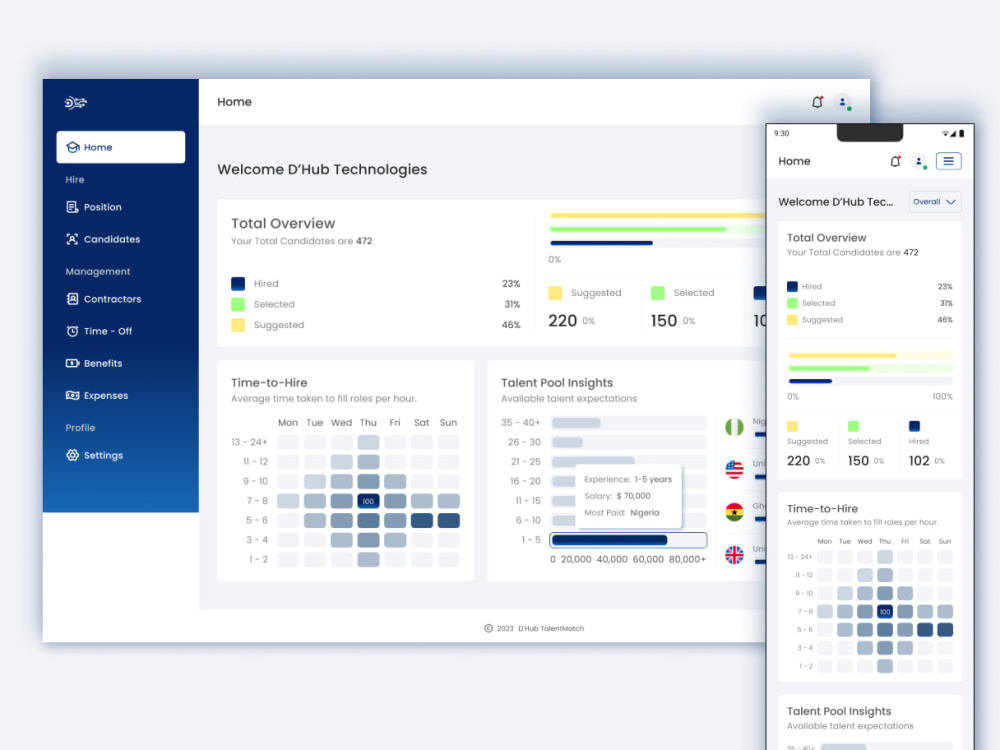
Task: Click the yellow Suggested progress bar on desktop
Action: [x=658, y=216]
